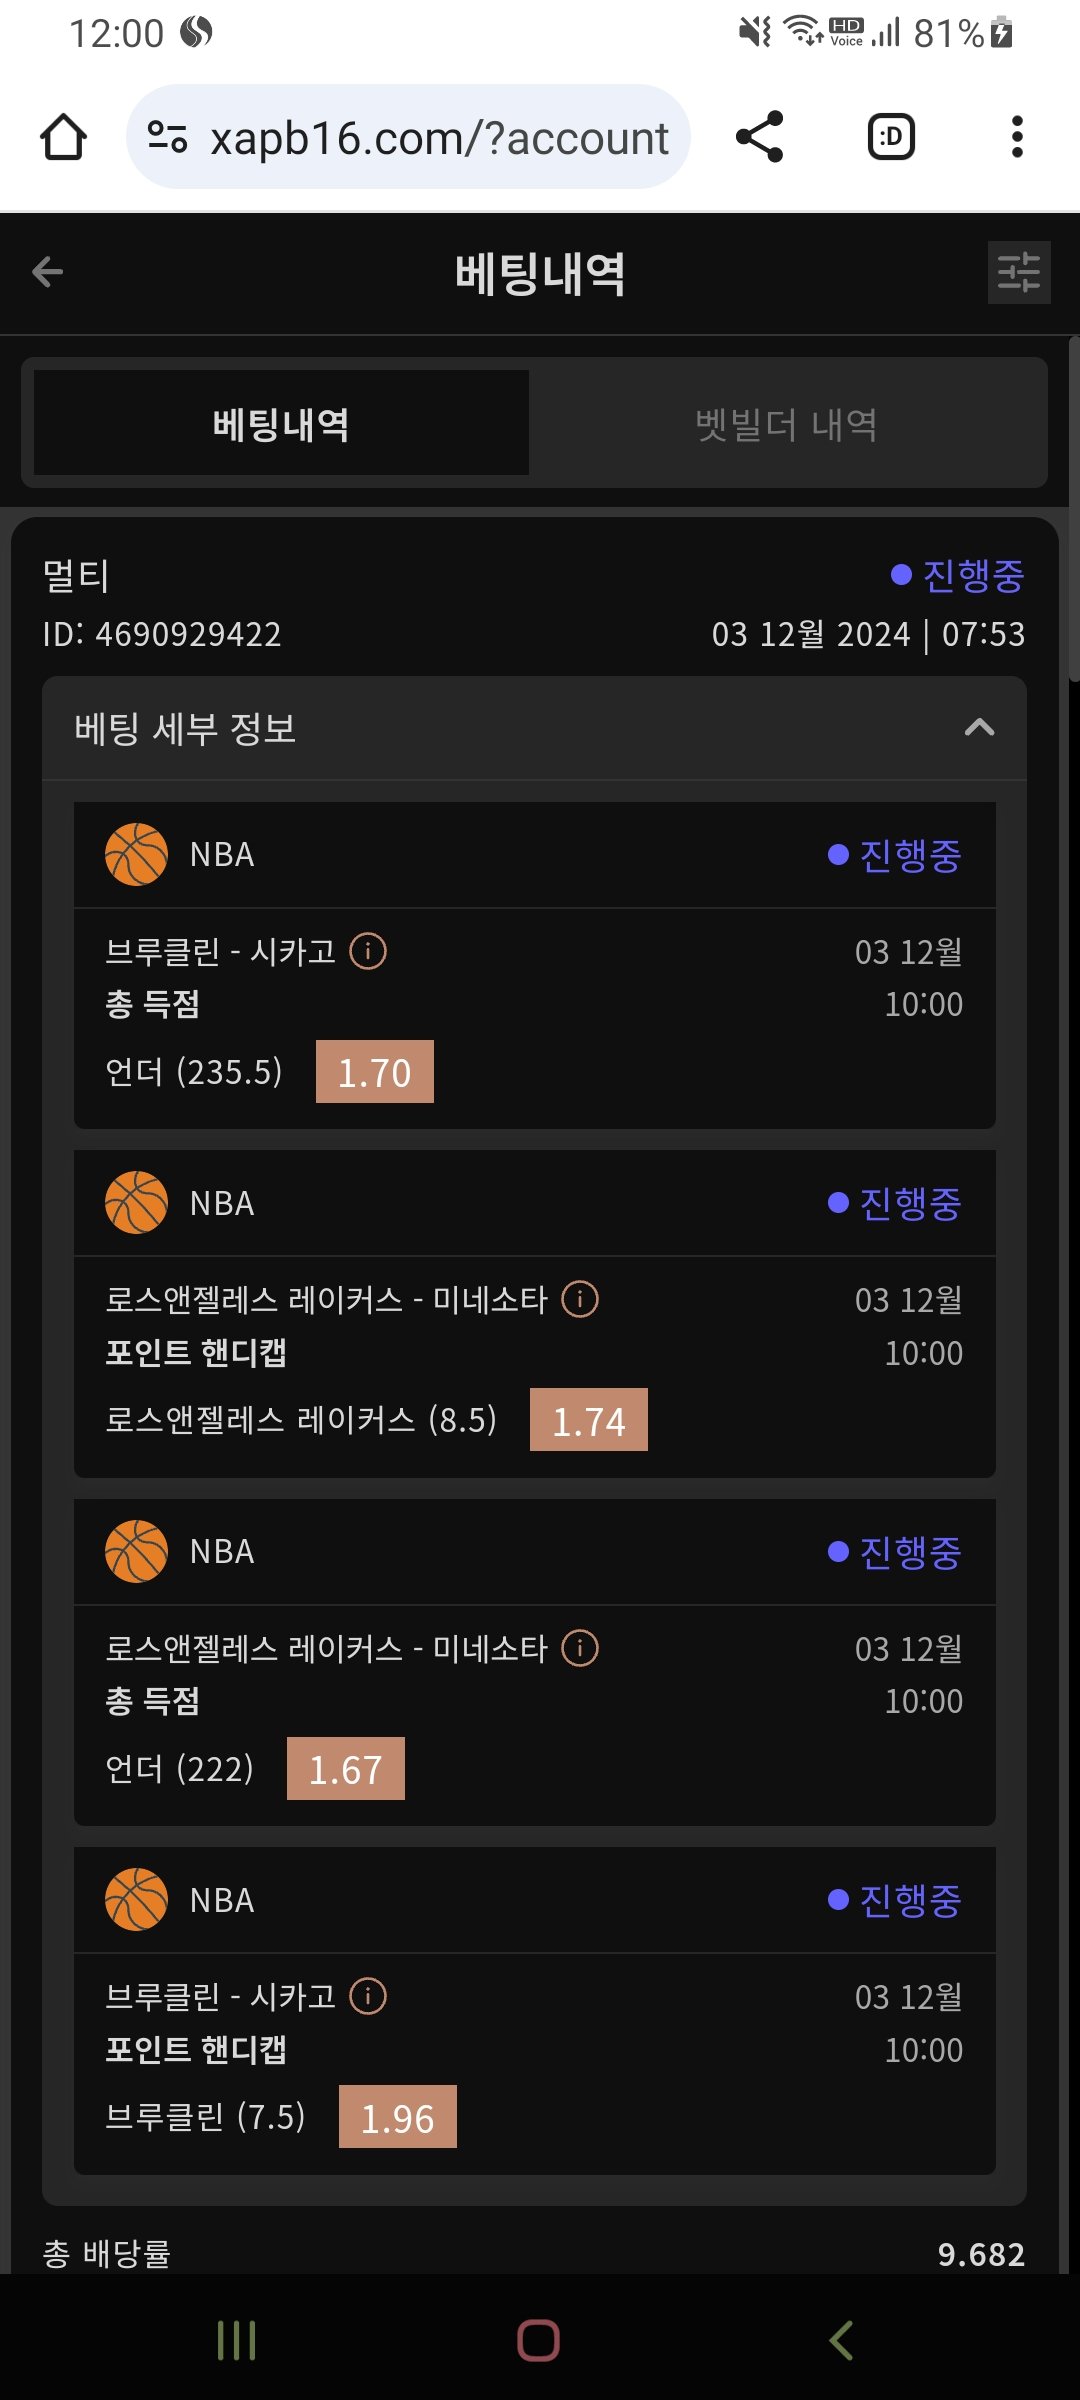Switch to the 벳빌더 내역 tab

click(x=787, y=424)
